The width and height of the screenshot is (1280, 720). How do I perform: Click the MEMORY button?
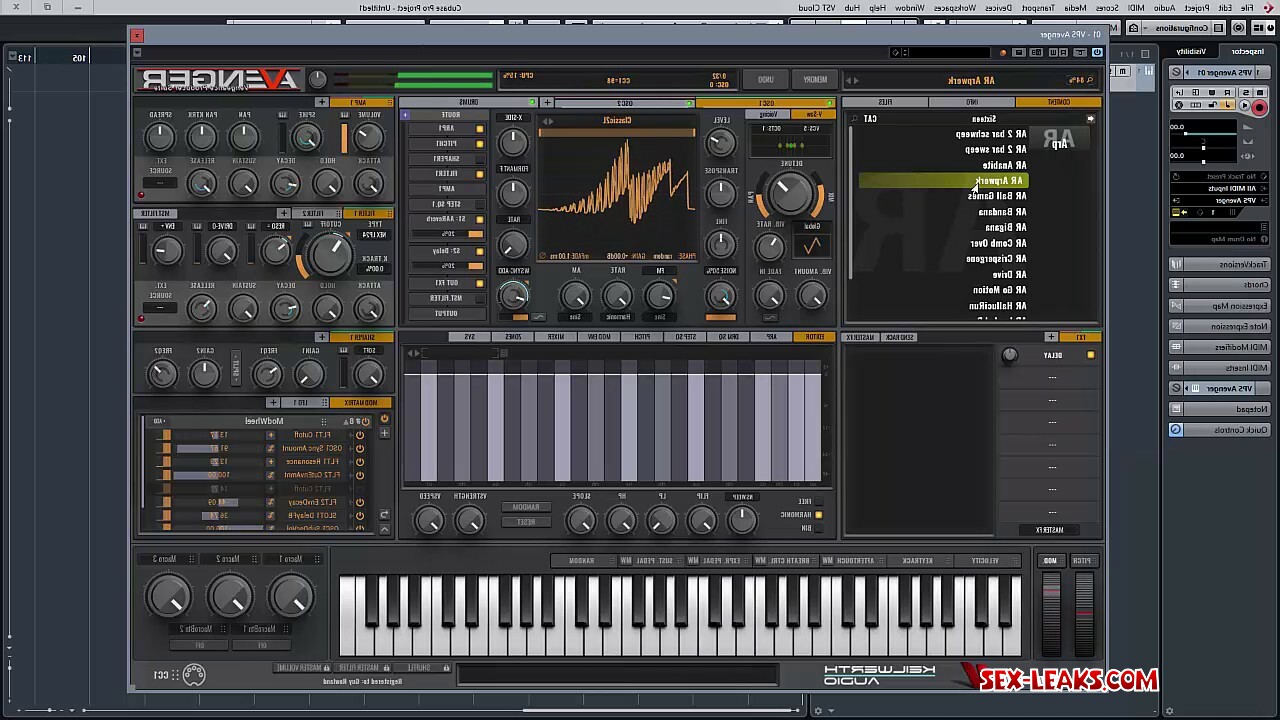point(815,80)
